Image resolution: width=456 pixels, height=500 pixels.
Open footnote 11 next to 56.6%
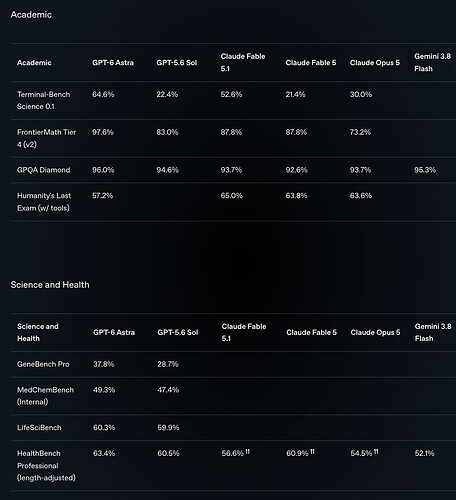[x=247, y=451]
